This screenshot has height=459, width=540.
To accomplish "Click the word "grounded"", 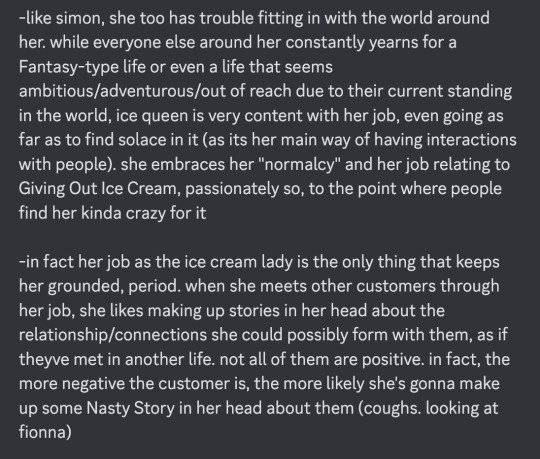I will [85, 286].
